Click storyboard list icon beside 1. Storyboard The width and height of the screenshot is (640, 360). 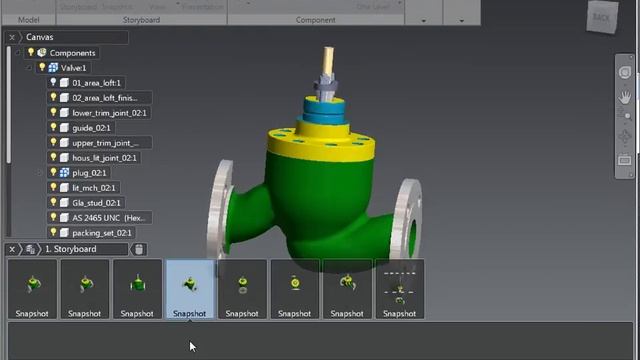[30, 249]
